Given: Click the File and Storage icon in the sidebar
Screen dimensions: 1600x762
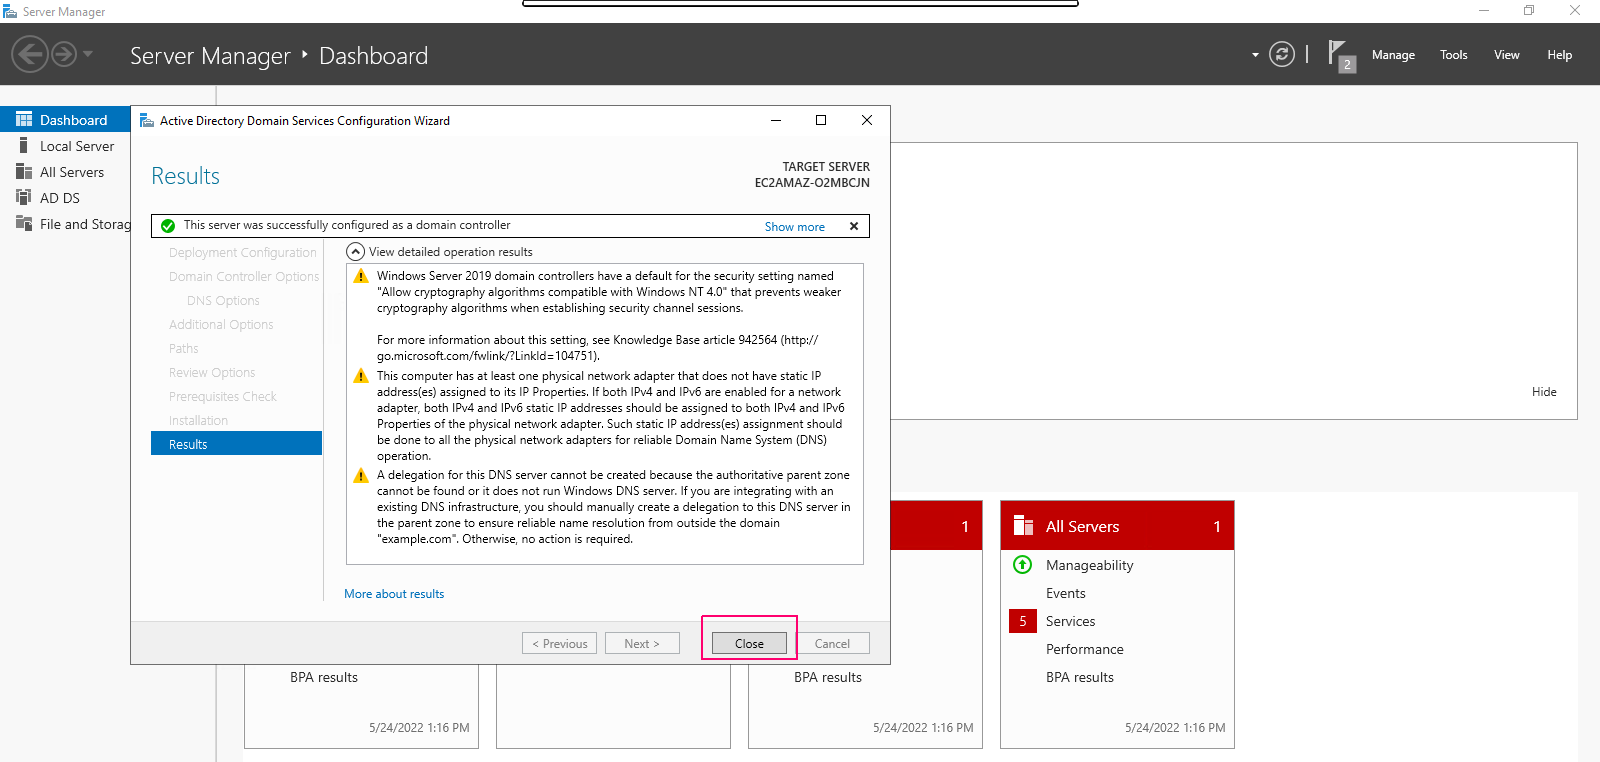Looking at the screenshot, I should click(24, 223).
